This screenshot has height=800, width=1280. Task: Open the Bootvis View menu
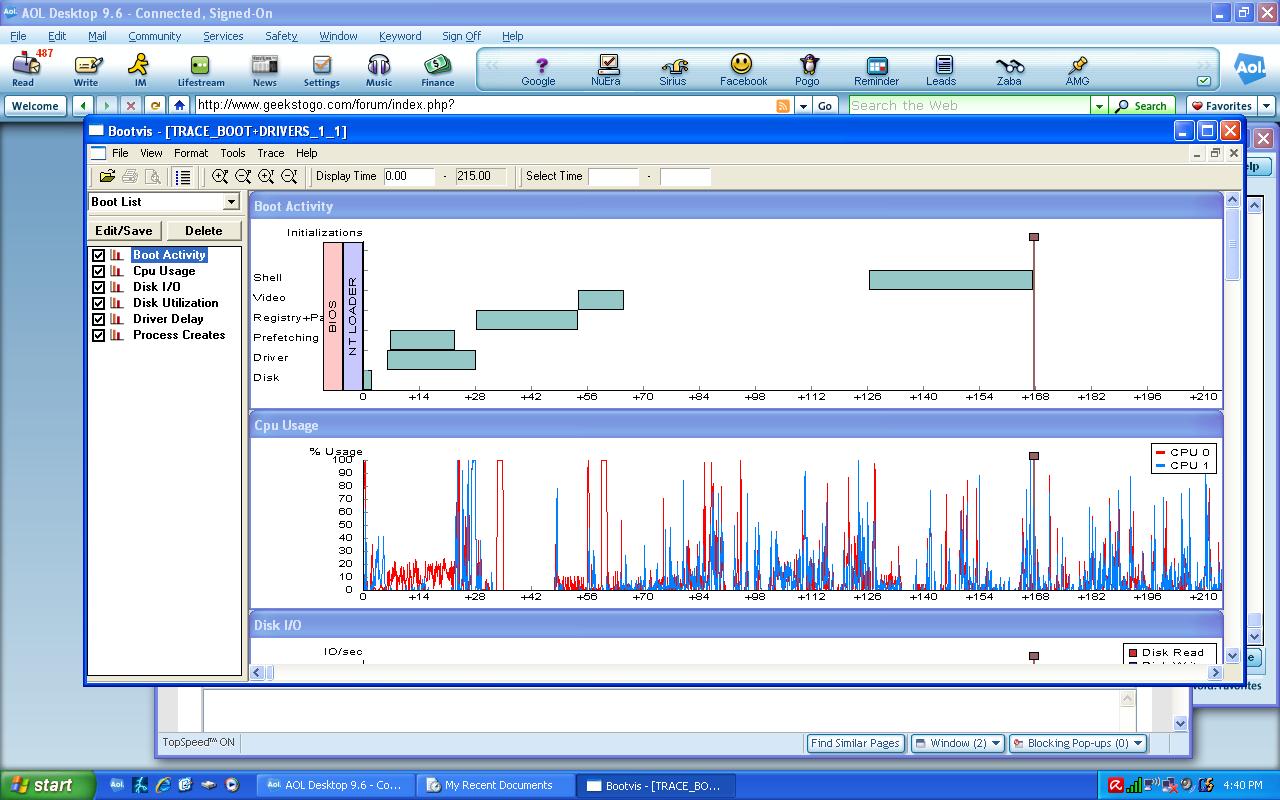tap(151, 153)
